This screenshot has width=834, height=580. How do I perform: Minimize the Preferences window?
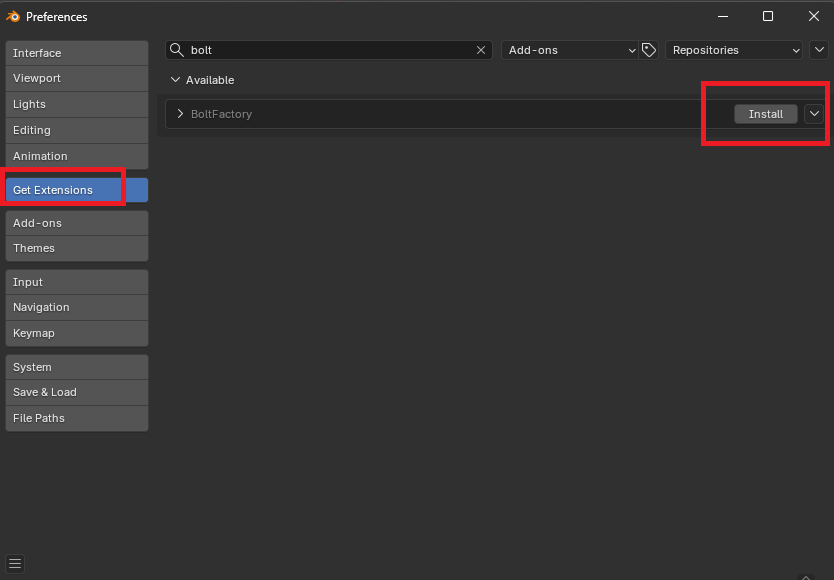(722, 16)
